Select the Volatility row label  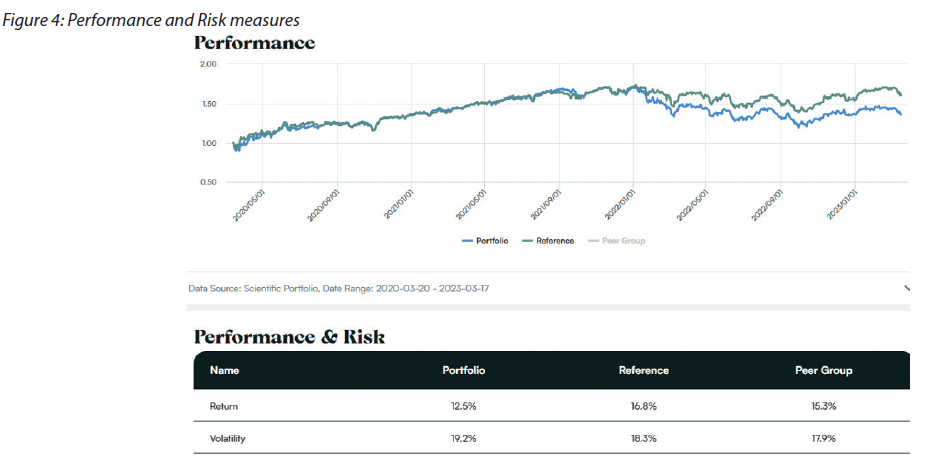point(228,438)
